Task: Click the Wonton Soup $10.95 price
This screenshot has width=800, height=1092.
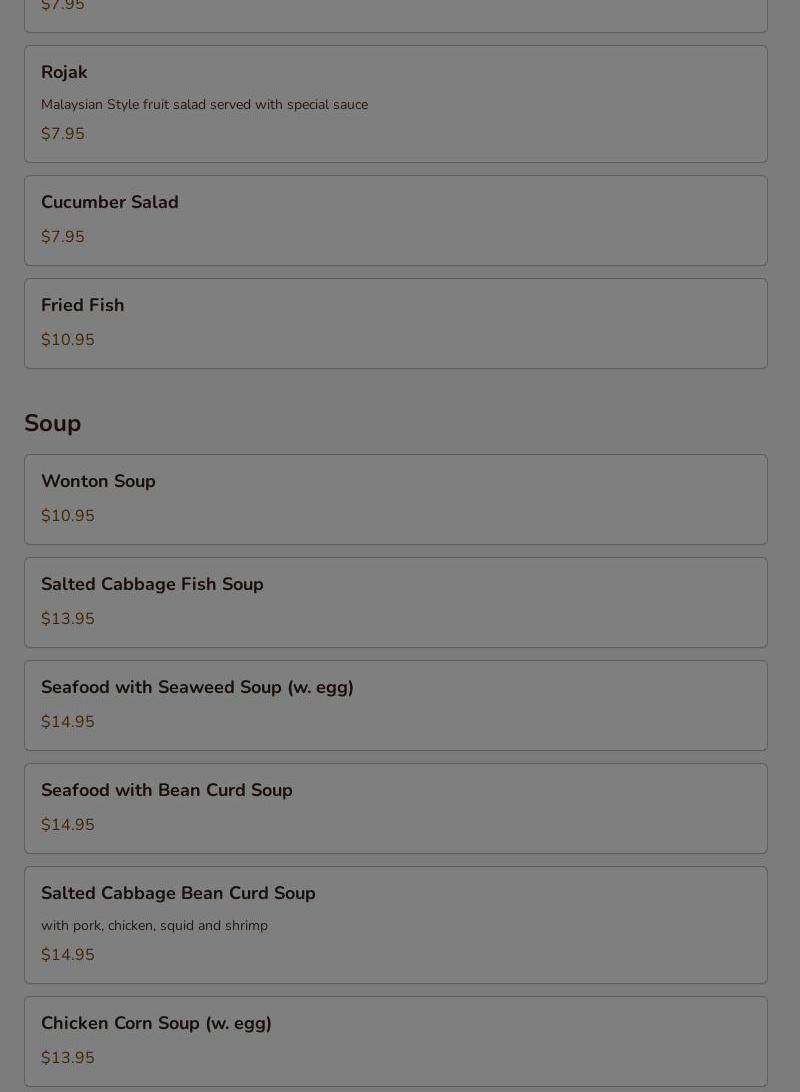Action: 68,516
